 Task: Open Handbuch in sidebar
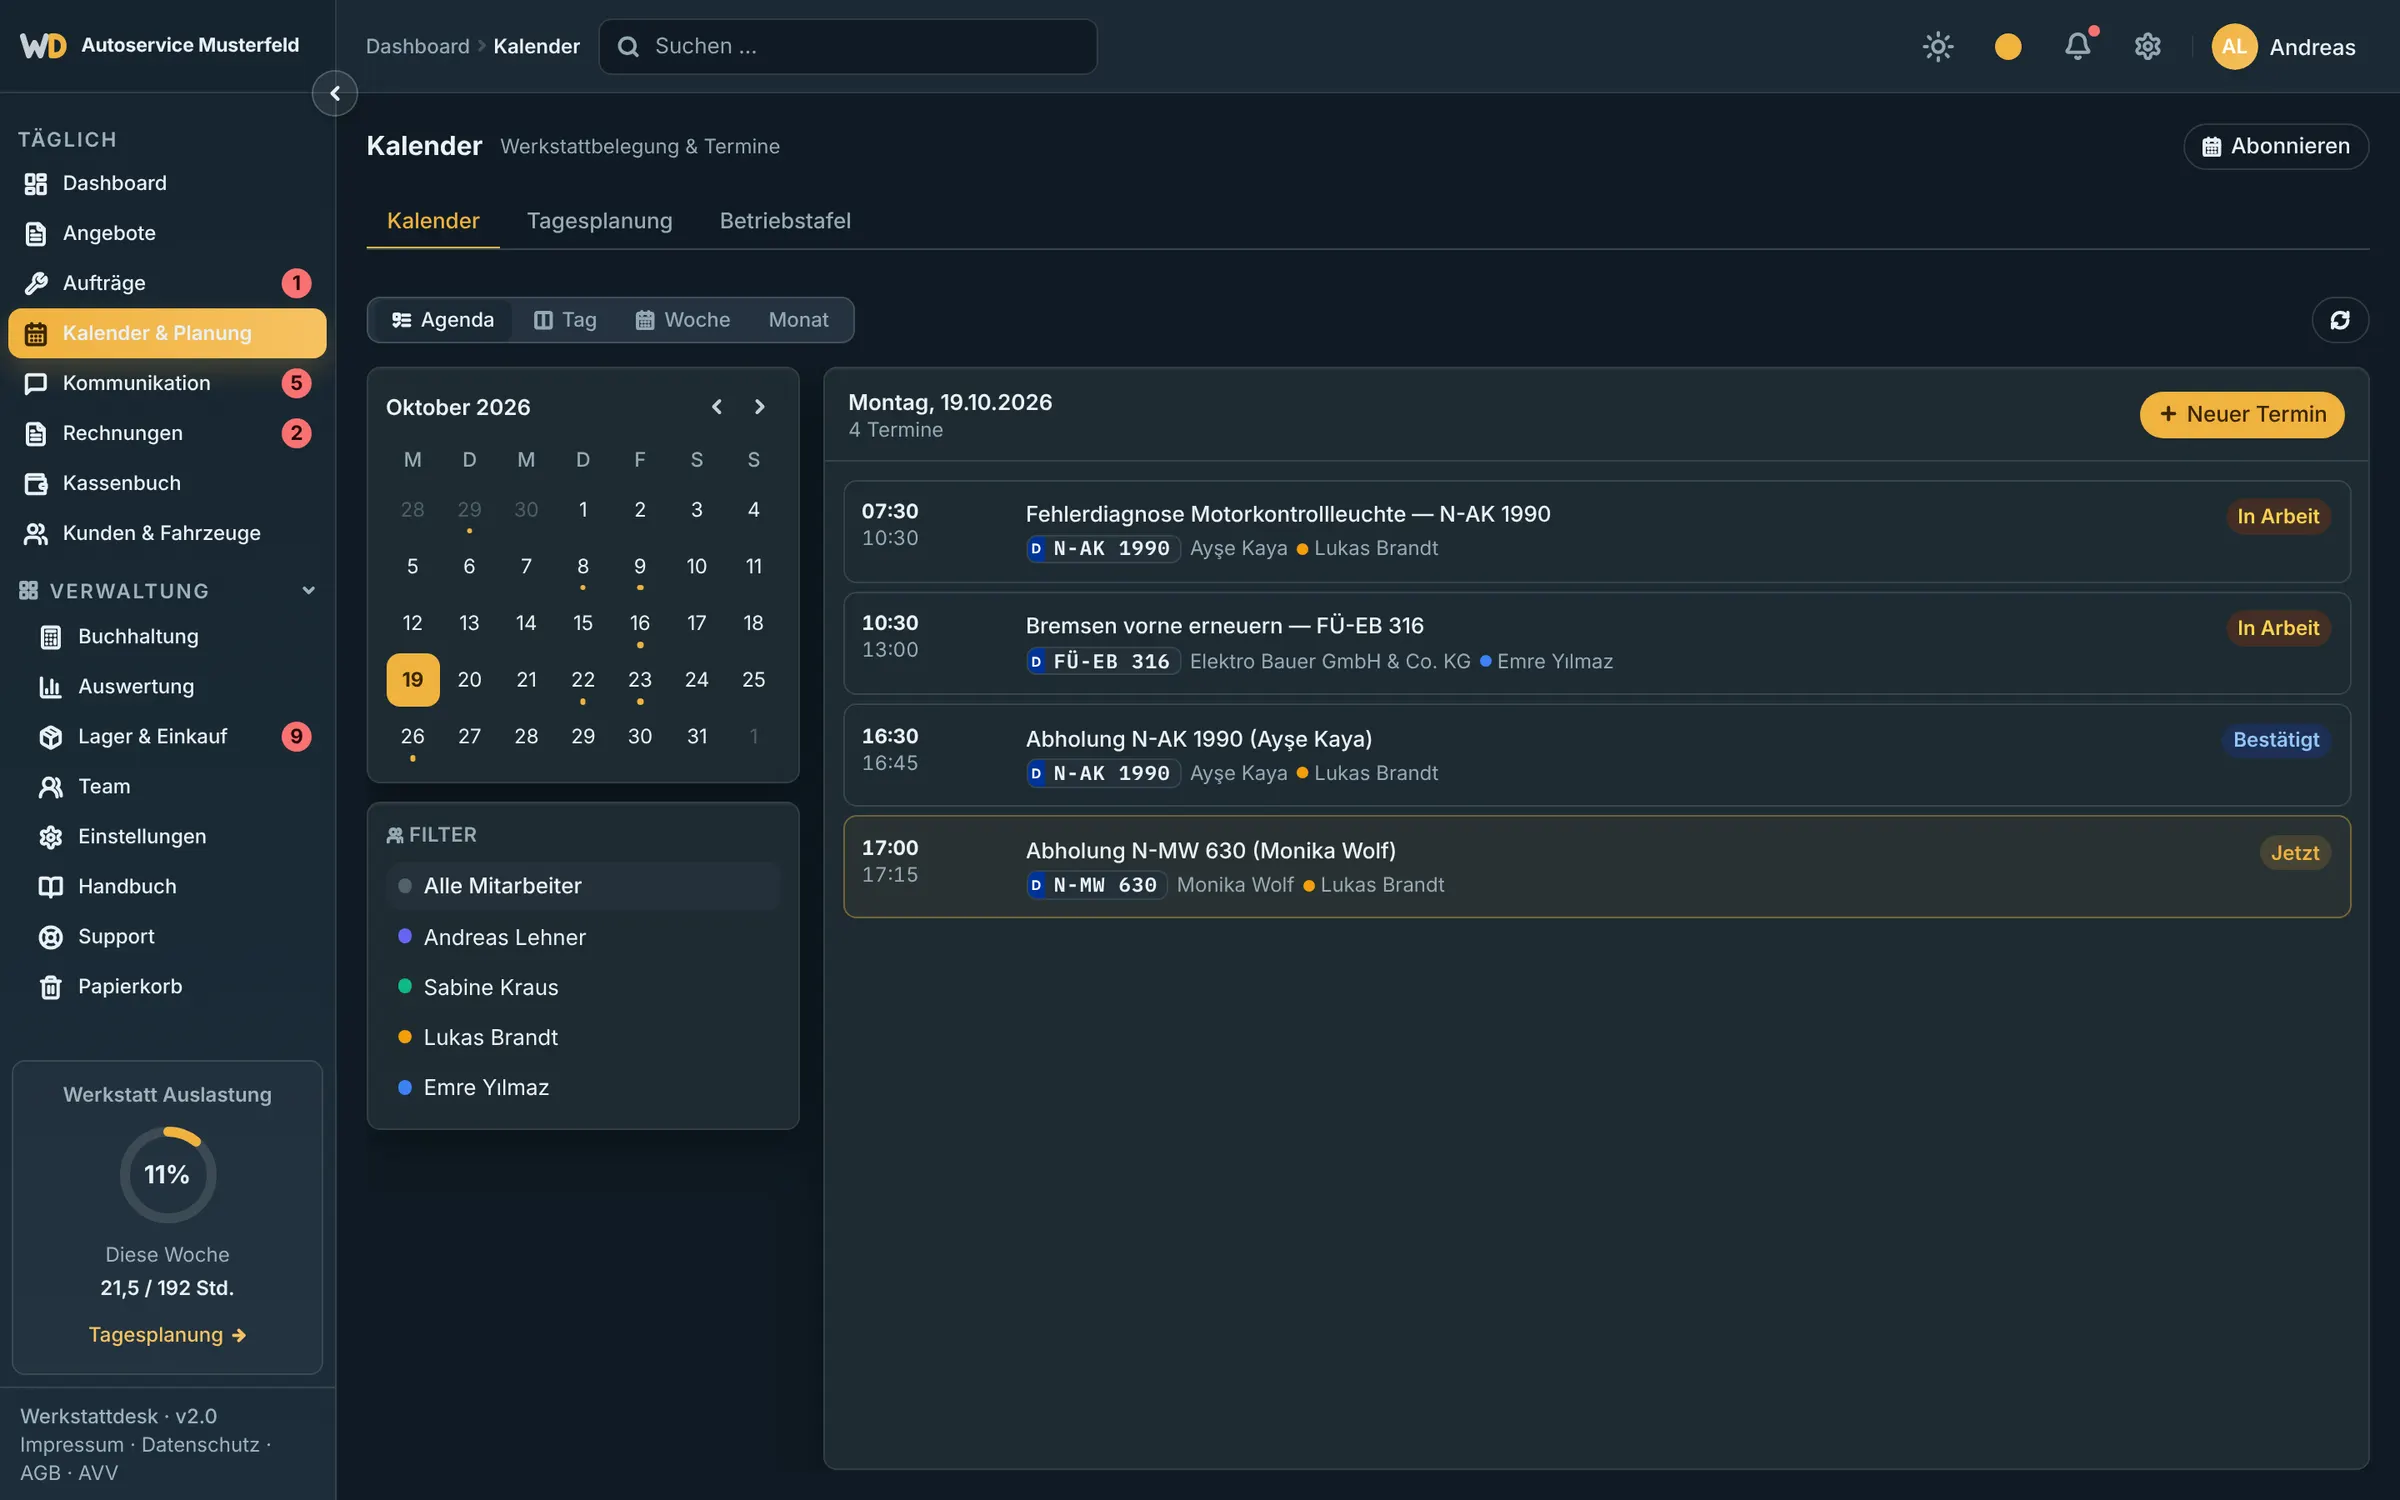(x=175, y=886)
